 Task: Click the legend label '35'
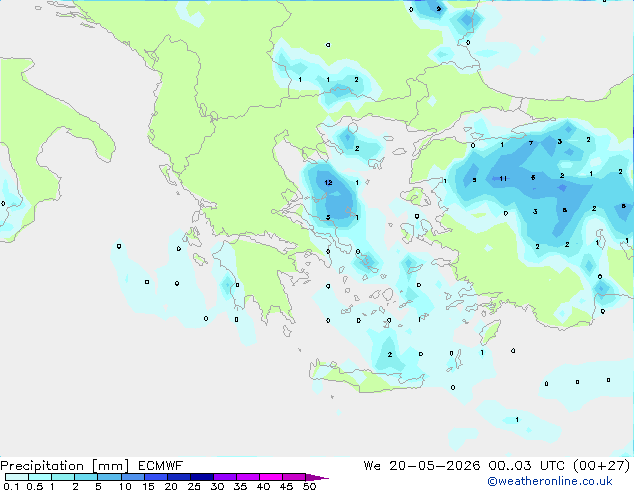pyautogui.click(x=240, y=486)
